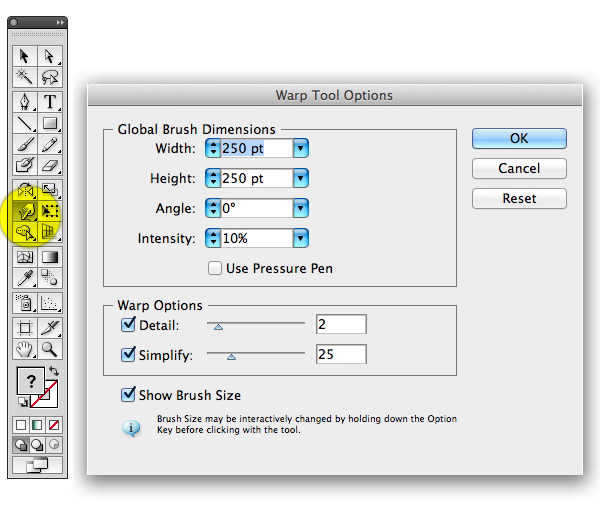Click the OK button
This screenshot has width=600, height=510.
(x=519, y=138)
